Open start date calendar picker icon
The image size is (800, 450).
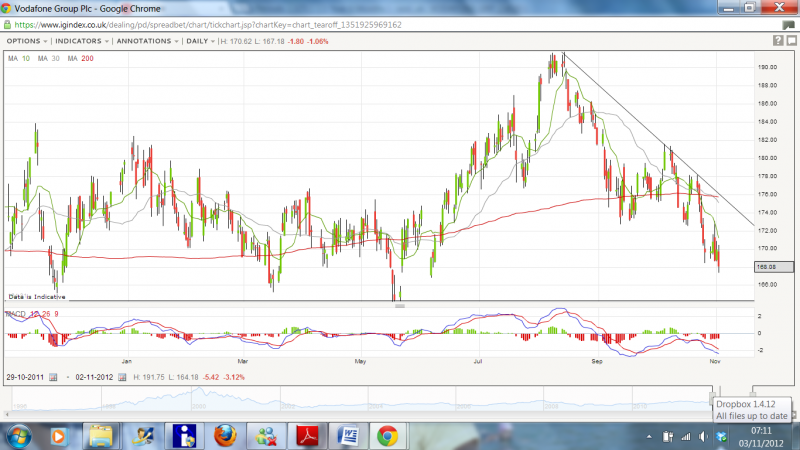[55, 377]
